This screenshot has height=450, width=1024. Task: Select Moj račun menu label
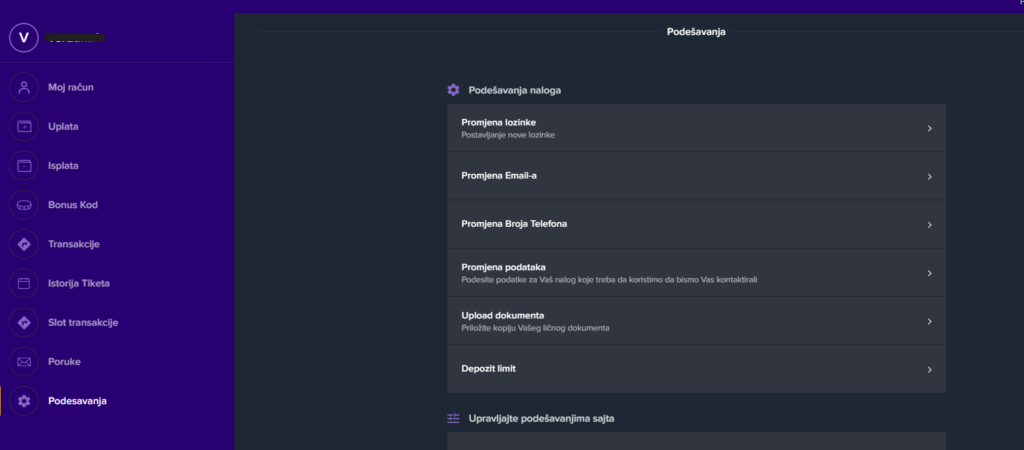[71, 87]
